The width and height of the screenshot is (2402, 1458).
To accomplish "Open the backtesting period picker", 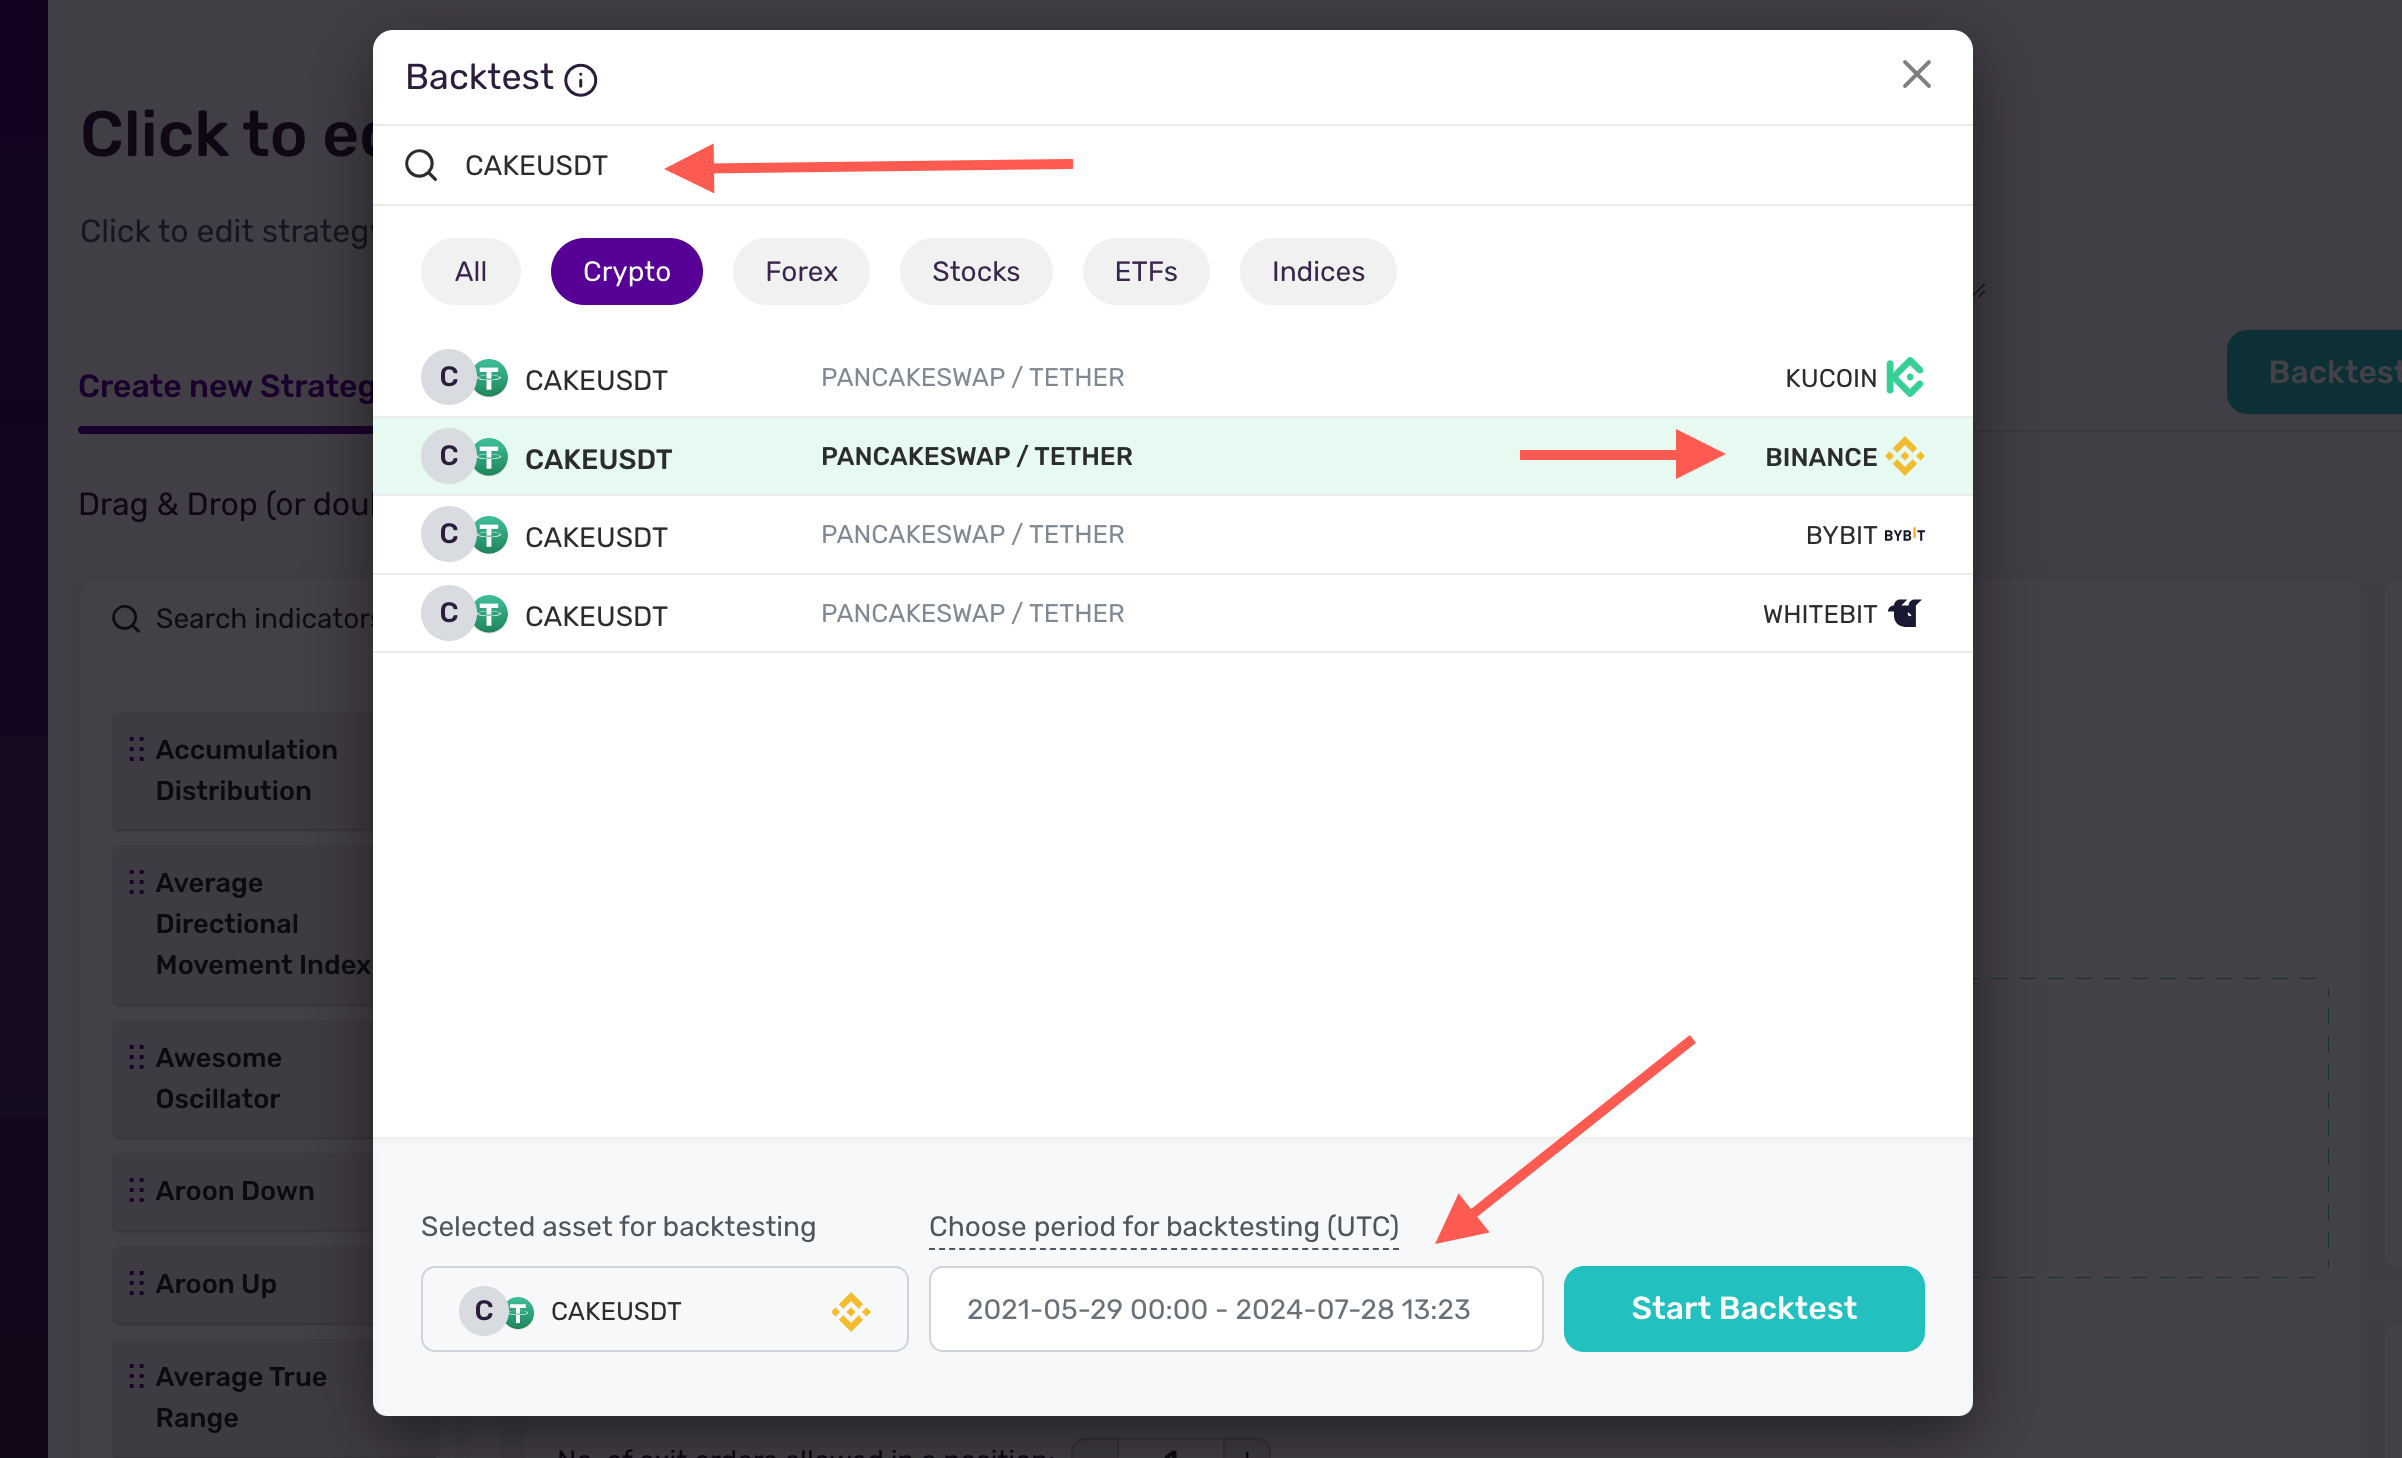I will tap(1236, 1309).
